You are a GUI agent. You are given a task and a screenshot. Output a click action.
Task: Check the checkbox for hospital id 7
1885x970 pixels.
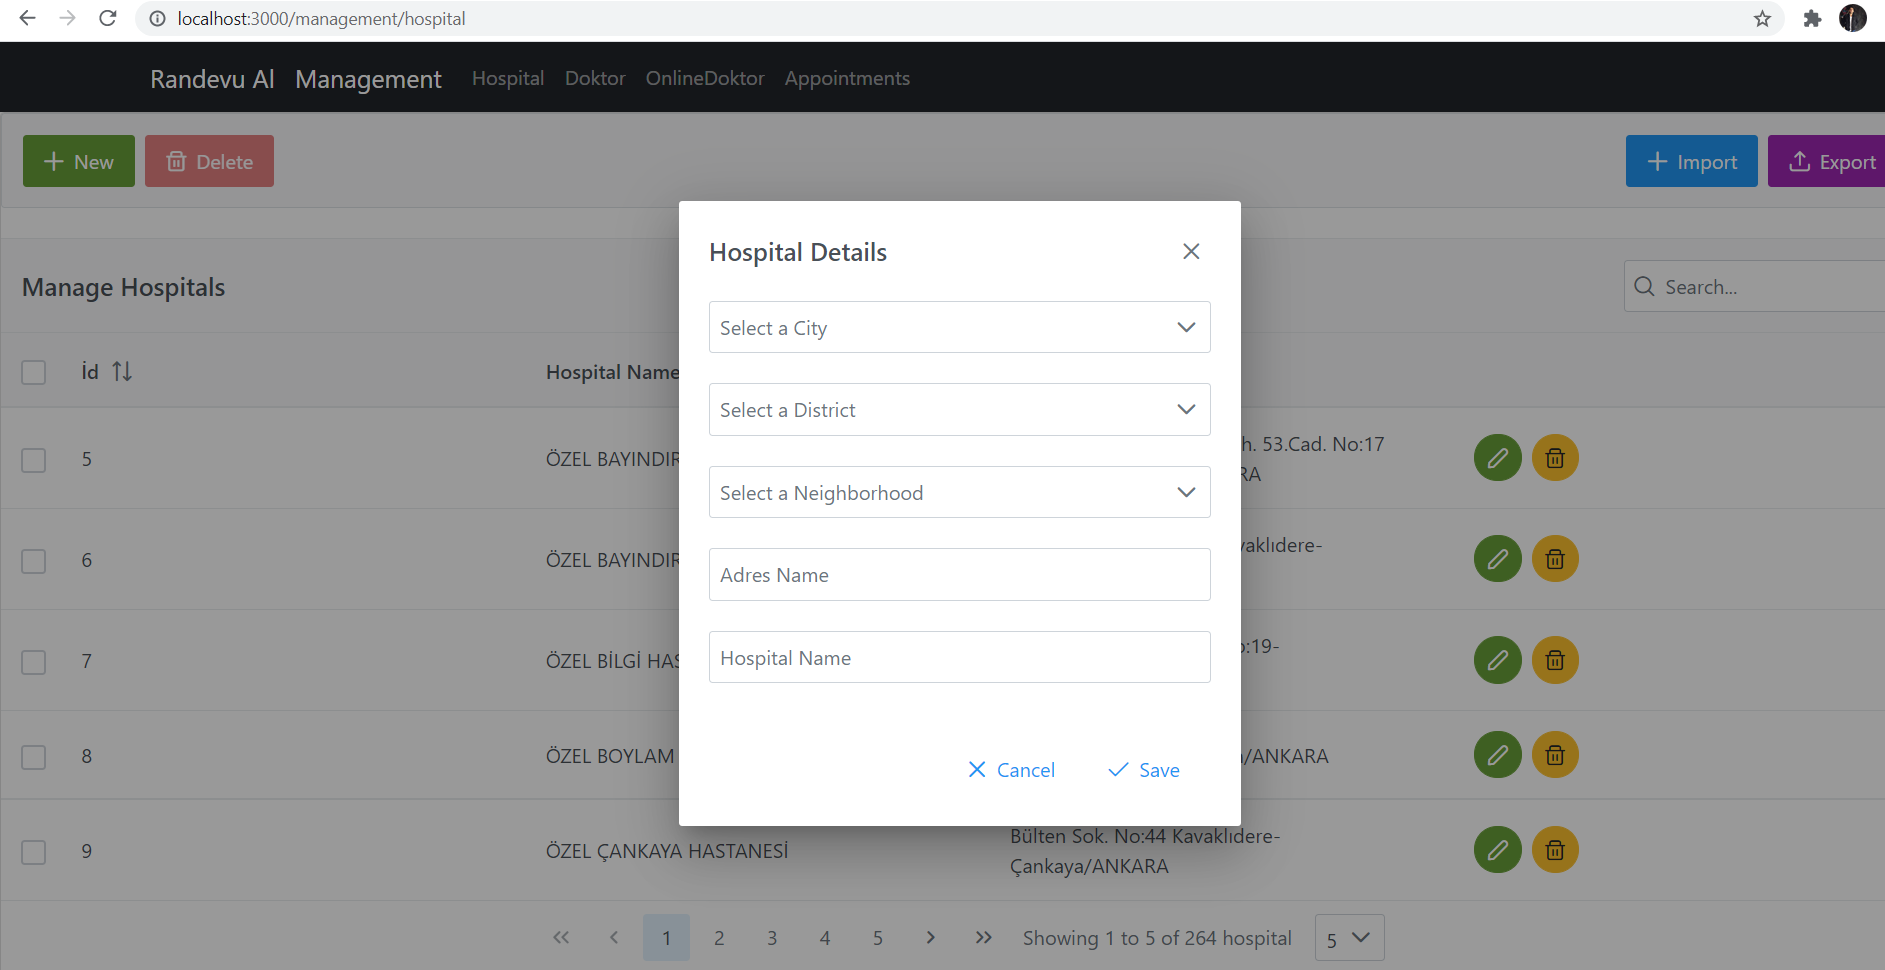(33, 661)
